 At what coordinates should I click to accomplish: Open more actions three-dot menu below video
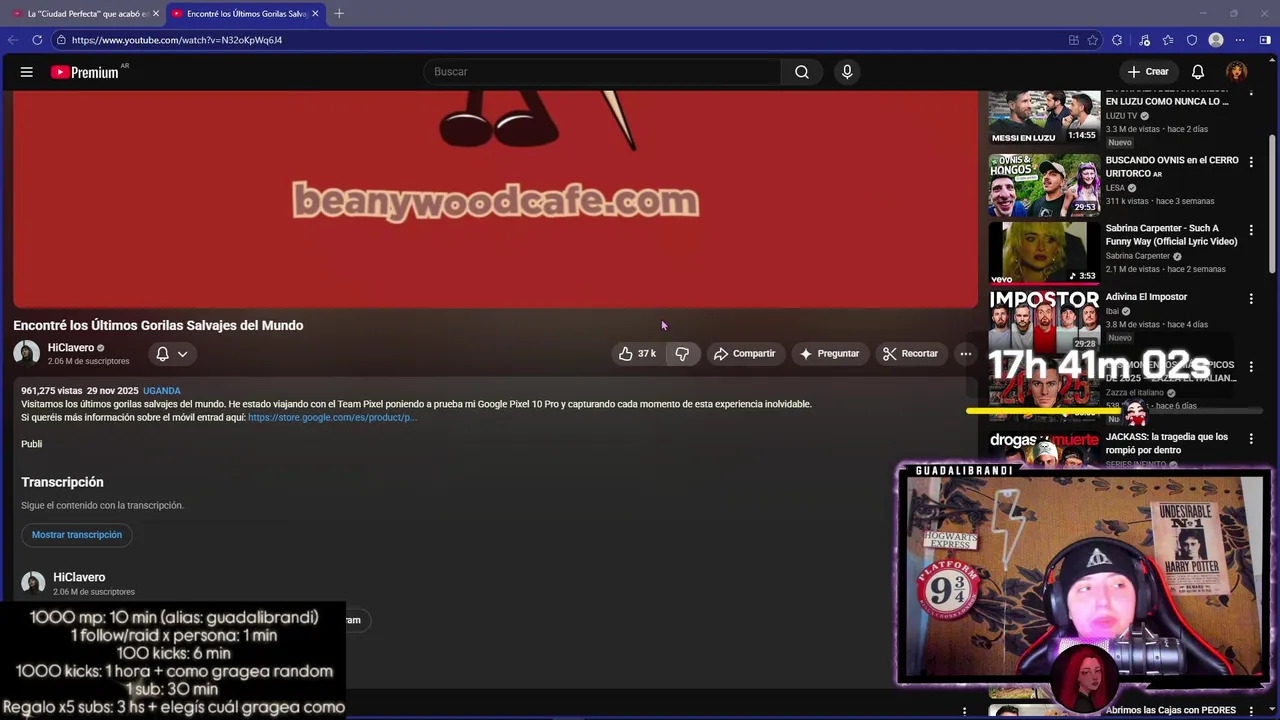point(965,353)
